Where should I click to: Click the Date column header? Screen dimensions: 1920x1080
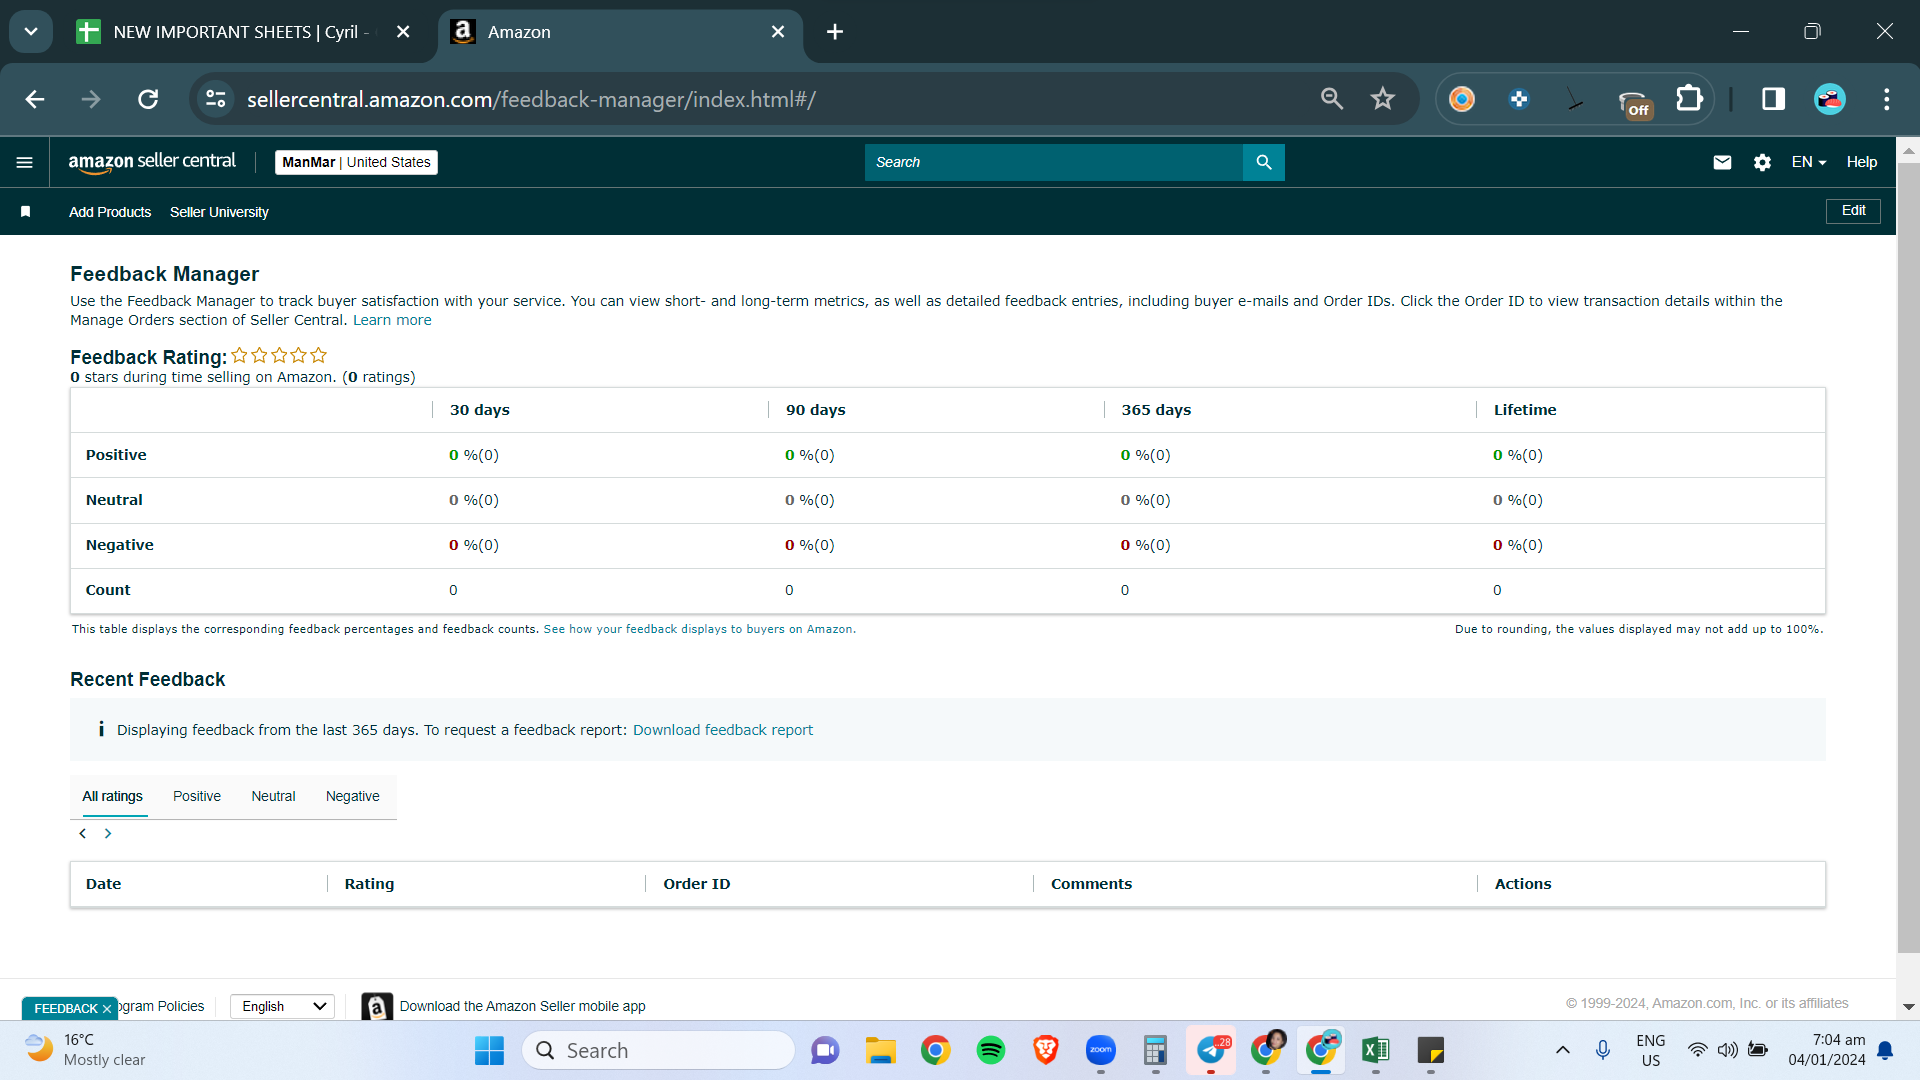coord(103,884)
